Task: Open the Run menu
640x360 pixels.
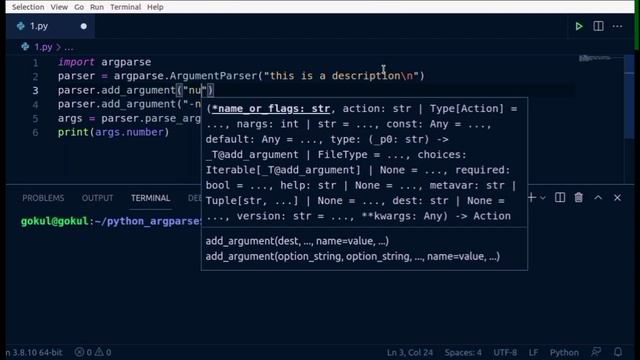Action: pos(97,7)
